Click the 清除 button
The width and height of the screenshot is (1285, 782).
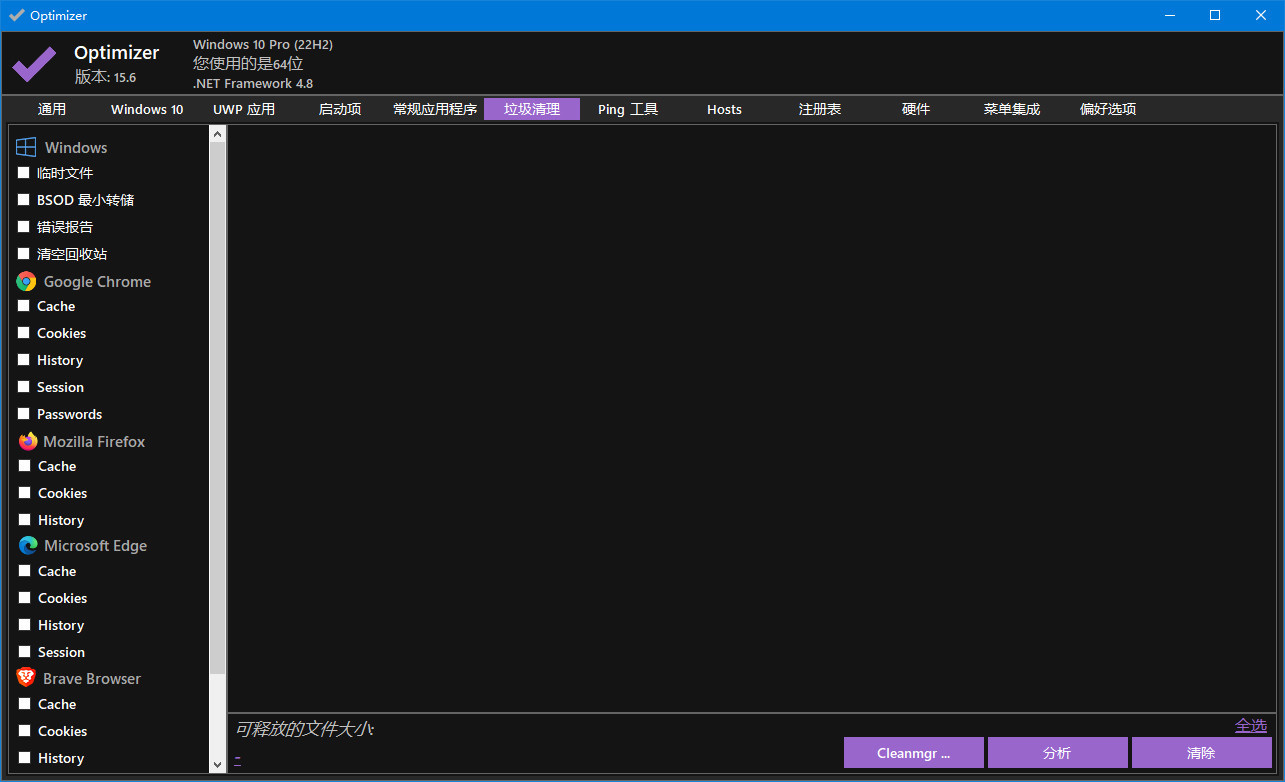click(x=1202, y=753)
